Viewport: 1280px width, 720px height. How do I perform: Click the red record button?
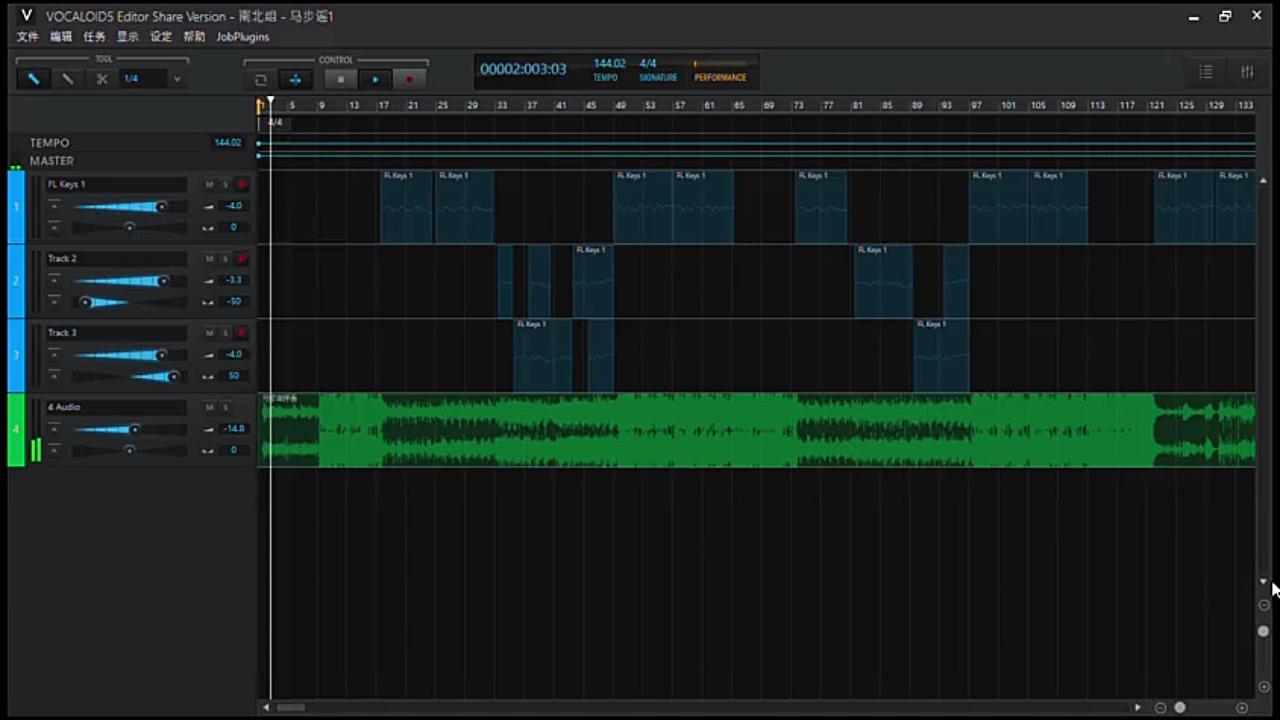tap(409, 79)
